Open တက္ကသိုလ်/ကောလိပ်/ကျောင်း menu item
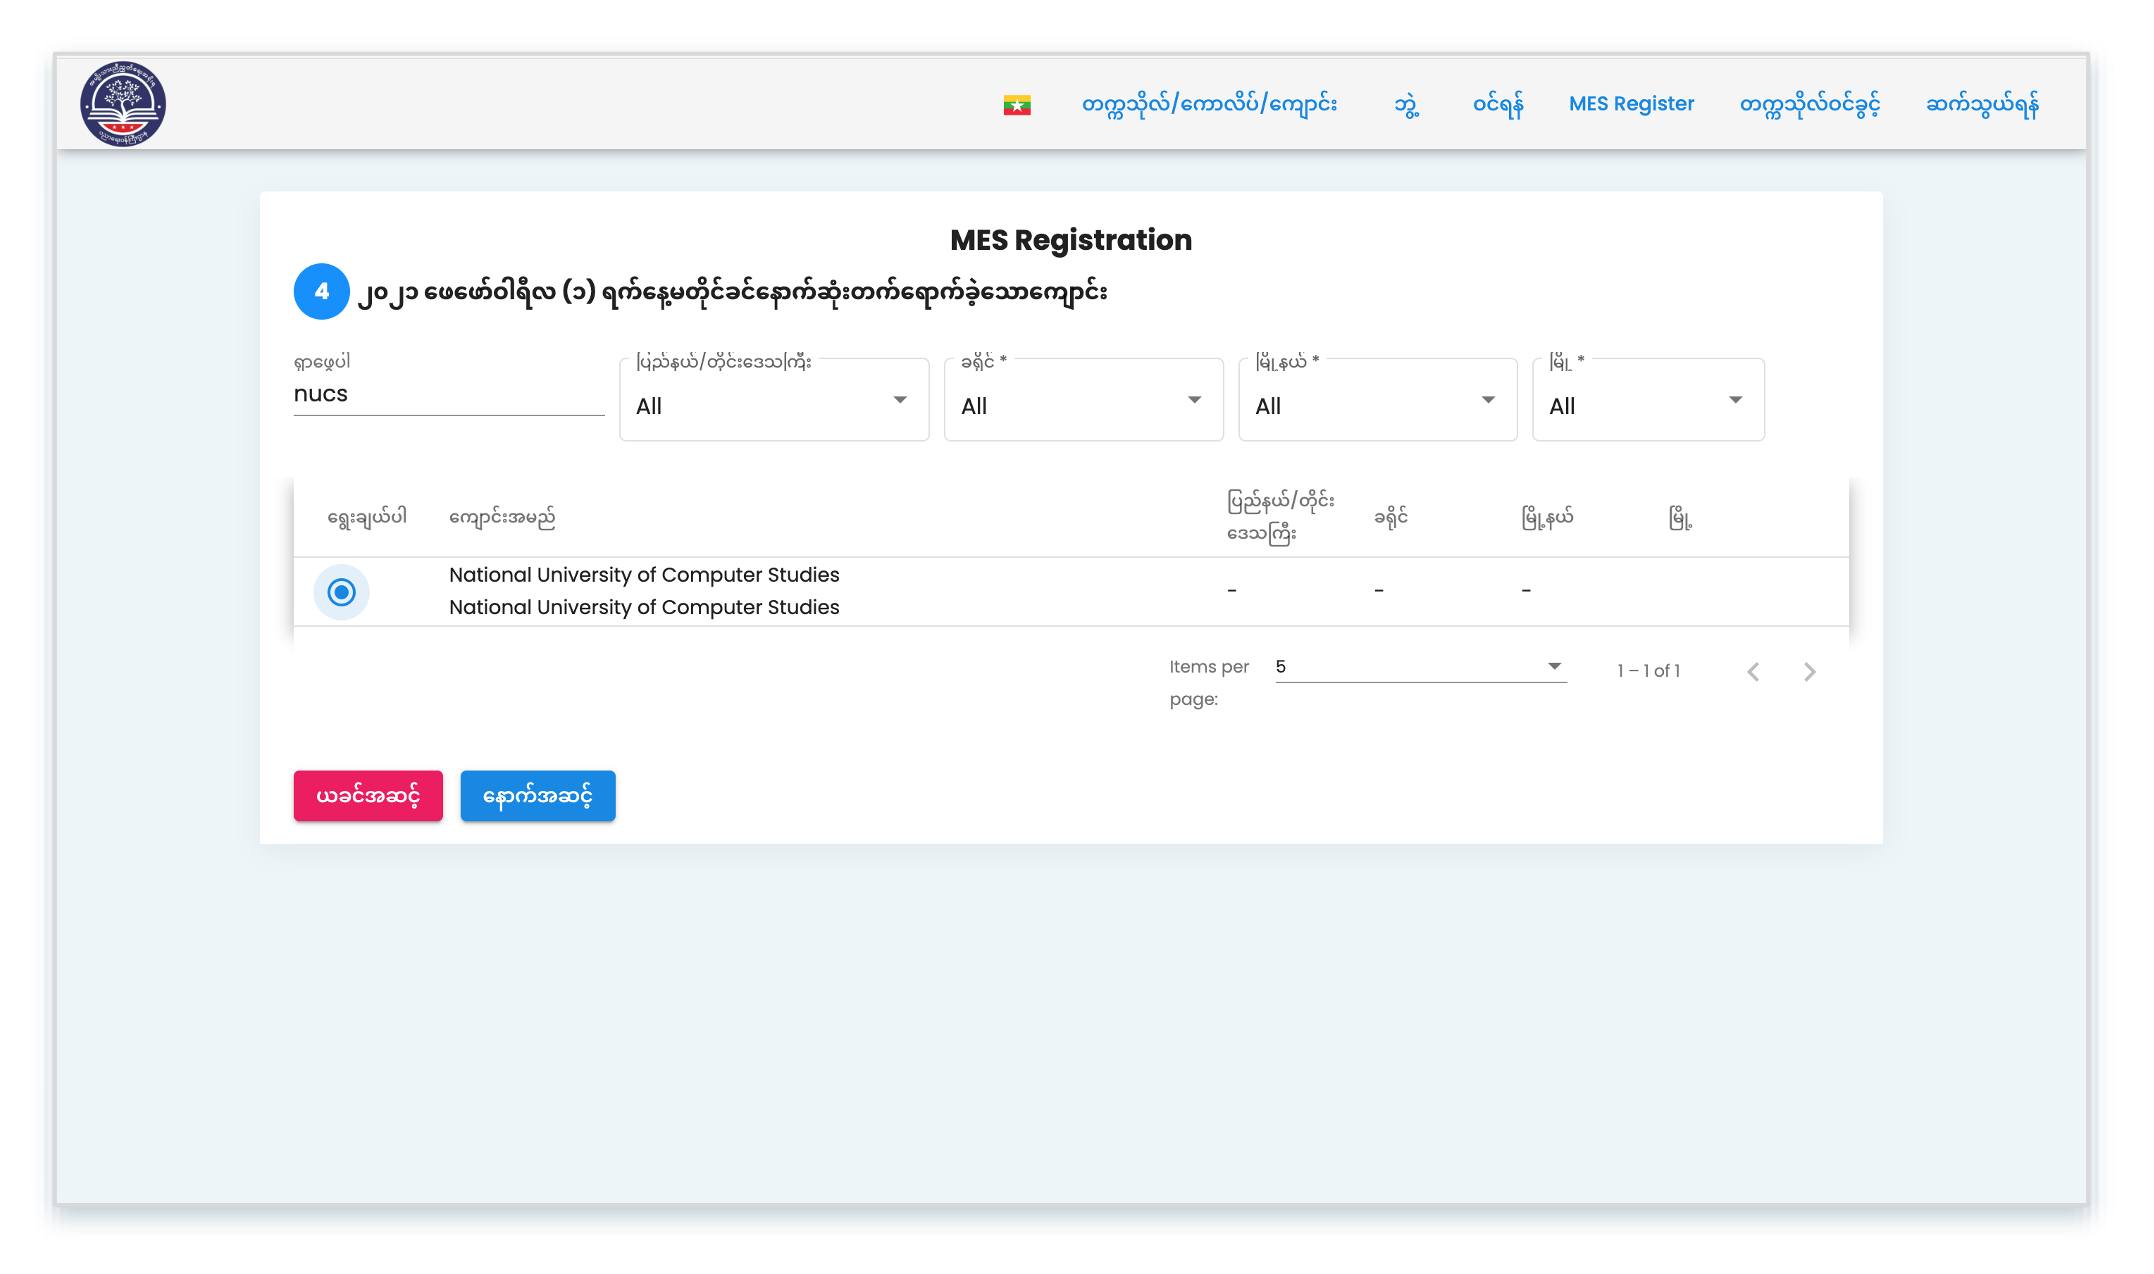 pos(1209,104)
